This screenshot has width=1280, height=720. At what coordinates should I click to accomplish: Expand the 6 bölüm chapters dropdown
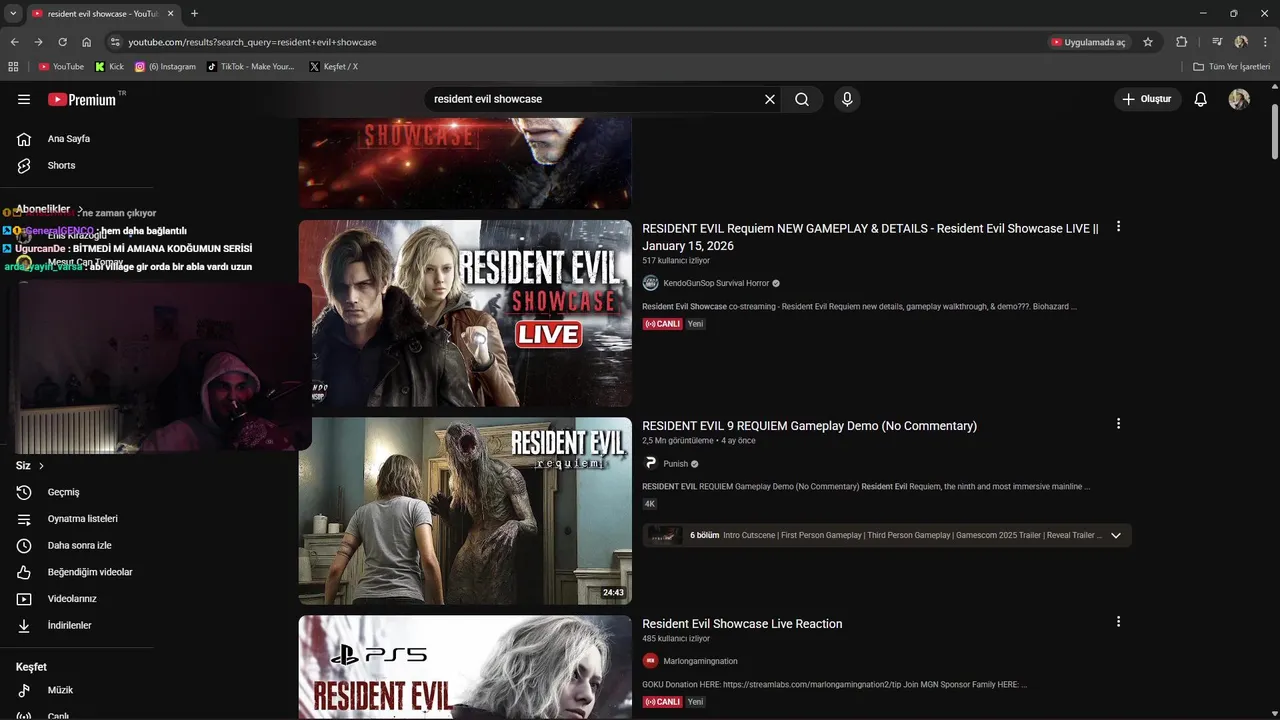coord(1116,535)
